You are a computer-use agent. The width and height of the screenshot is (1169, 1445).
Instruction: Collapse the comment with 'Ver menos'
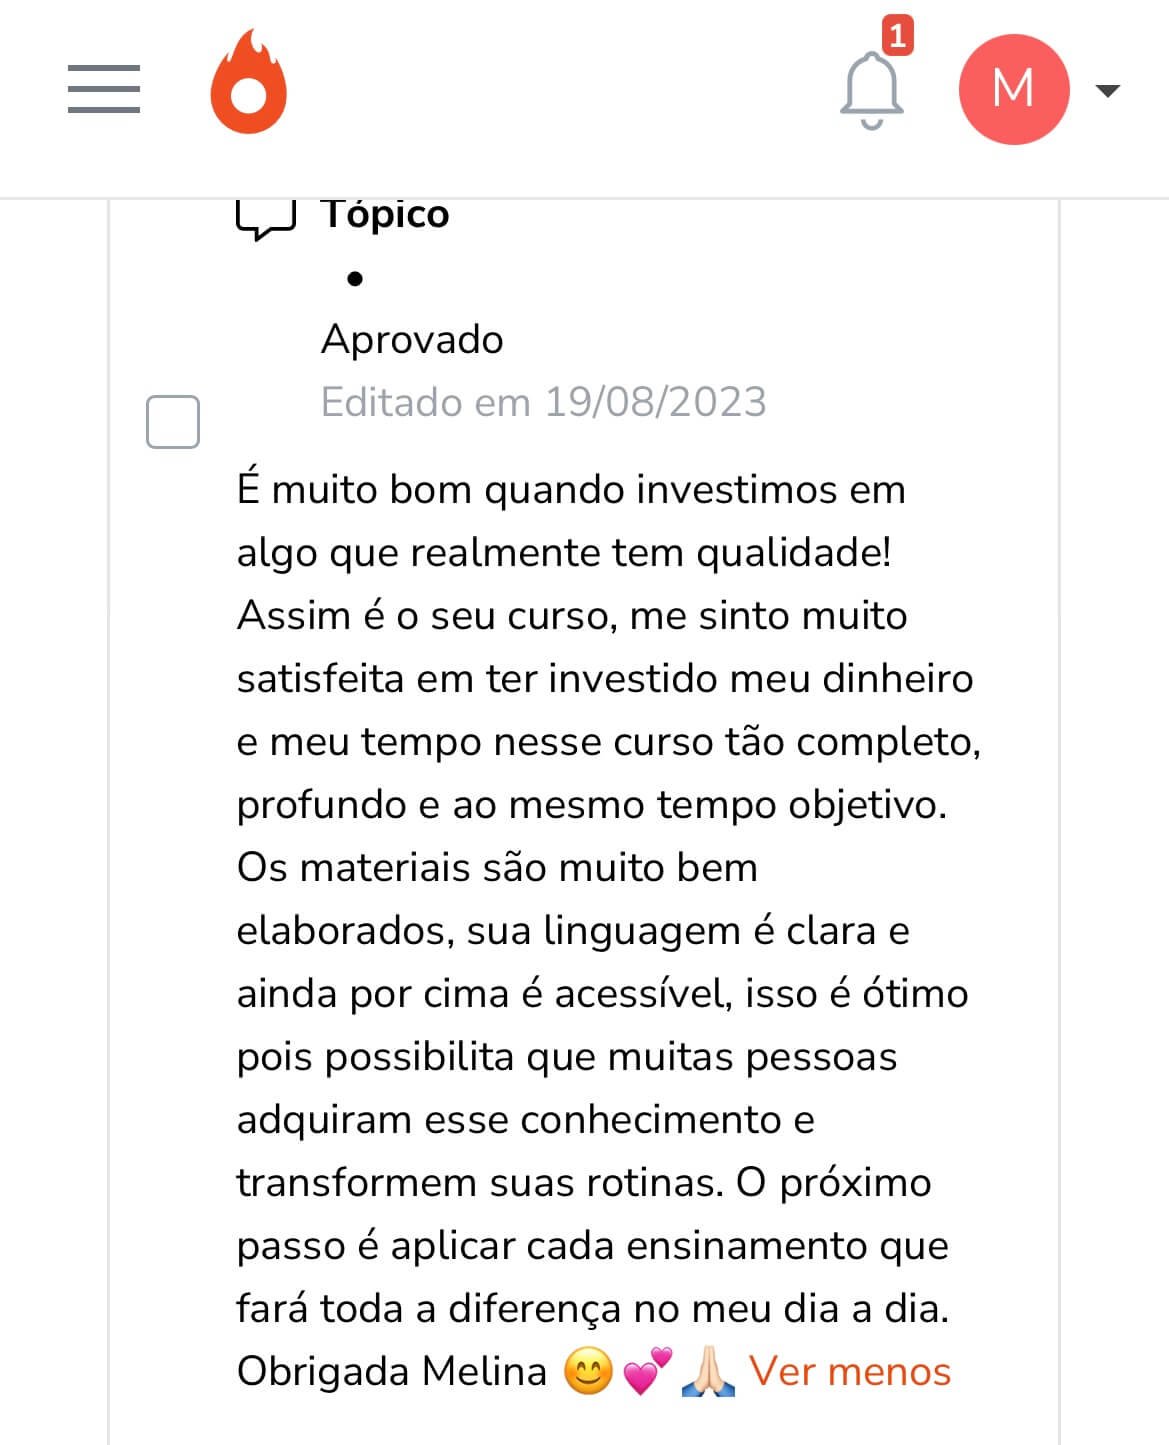849,1371
